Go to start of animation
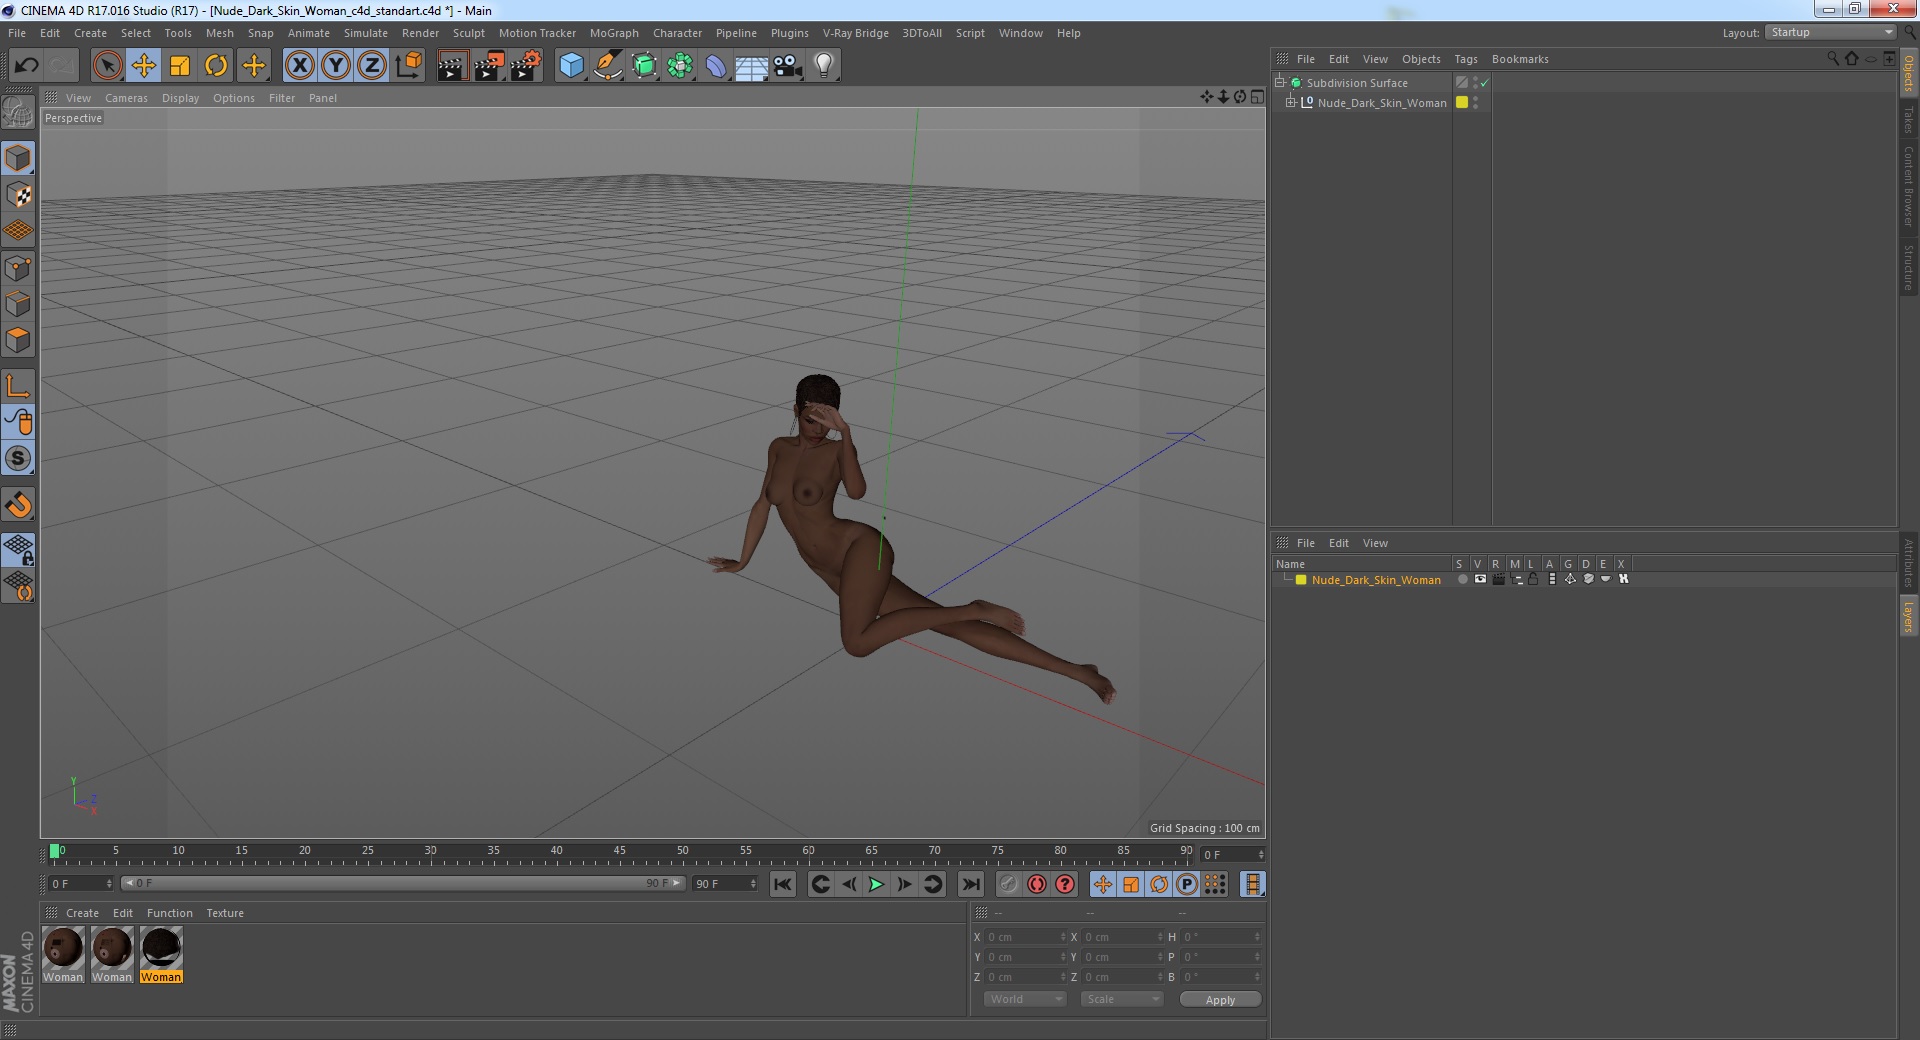 point(783,884)
